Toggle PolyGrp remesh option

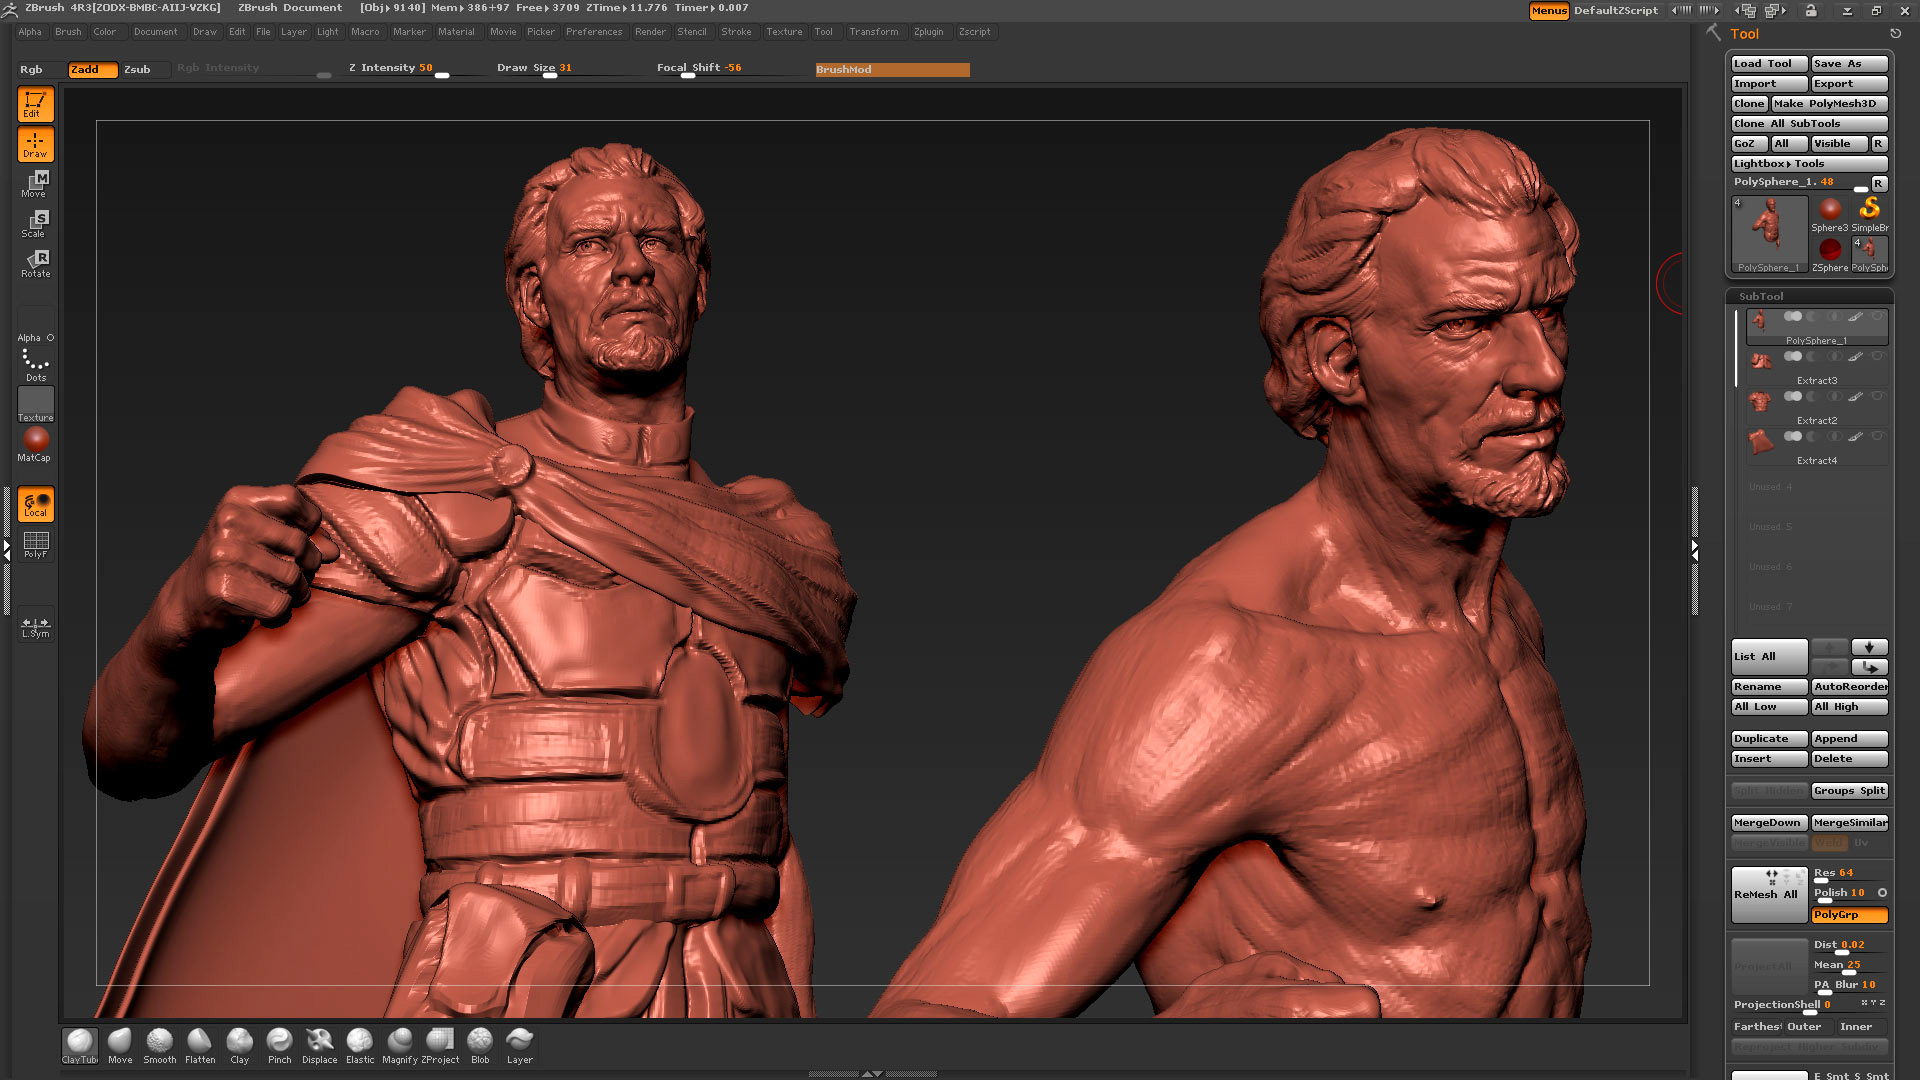(x=1848, y=915)
